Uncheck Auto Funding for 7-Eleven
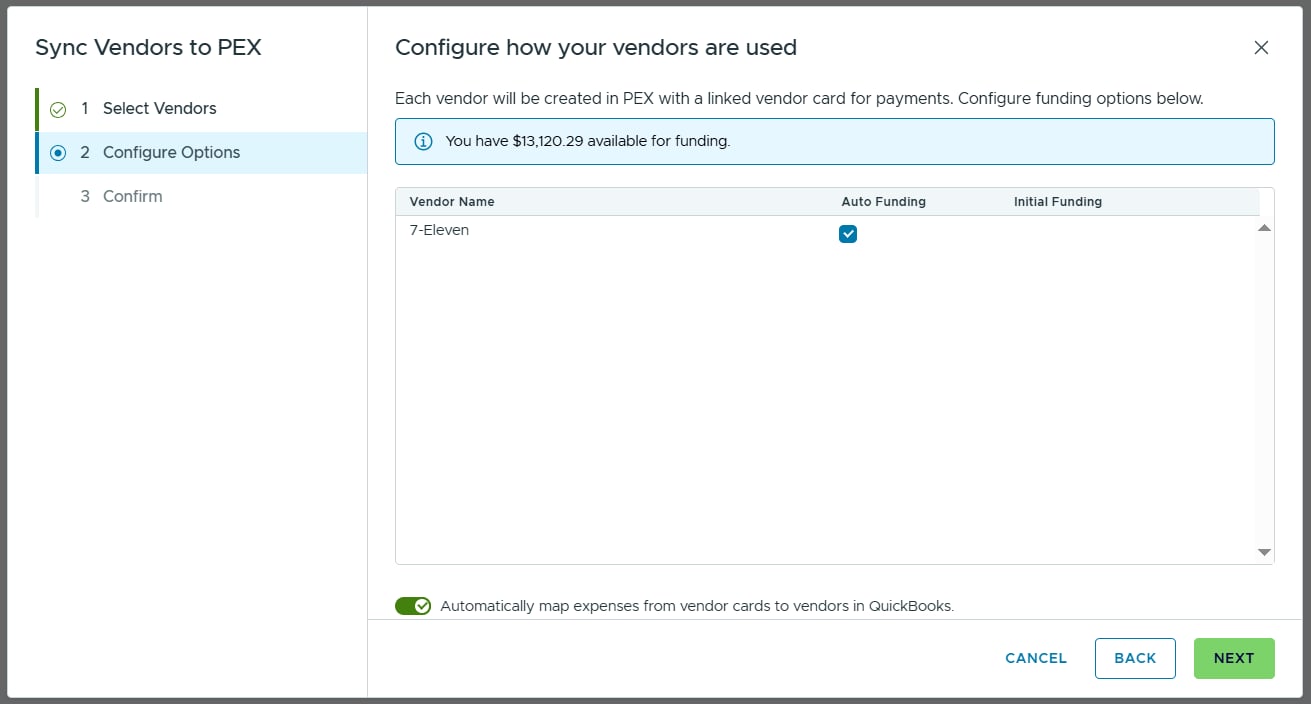The height and width of the screenshot is (704, 1311). [848, 234]
